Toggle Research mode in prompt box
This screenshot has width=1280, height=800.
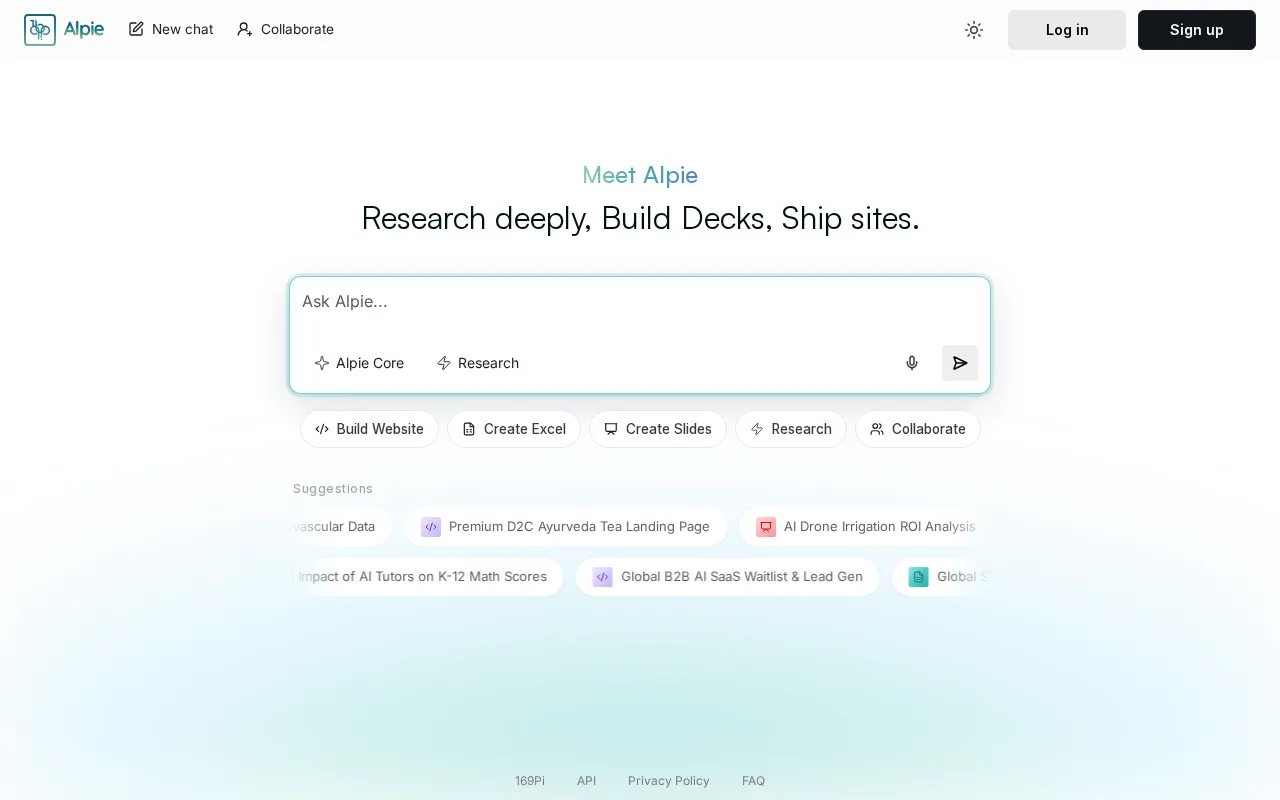478,363
